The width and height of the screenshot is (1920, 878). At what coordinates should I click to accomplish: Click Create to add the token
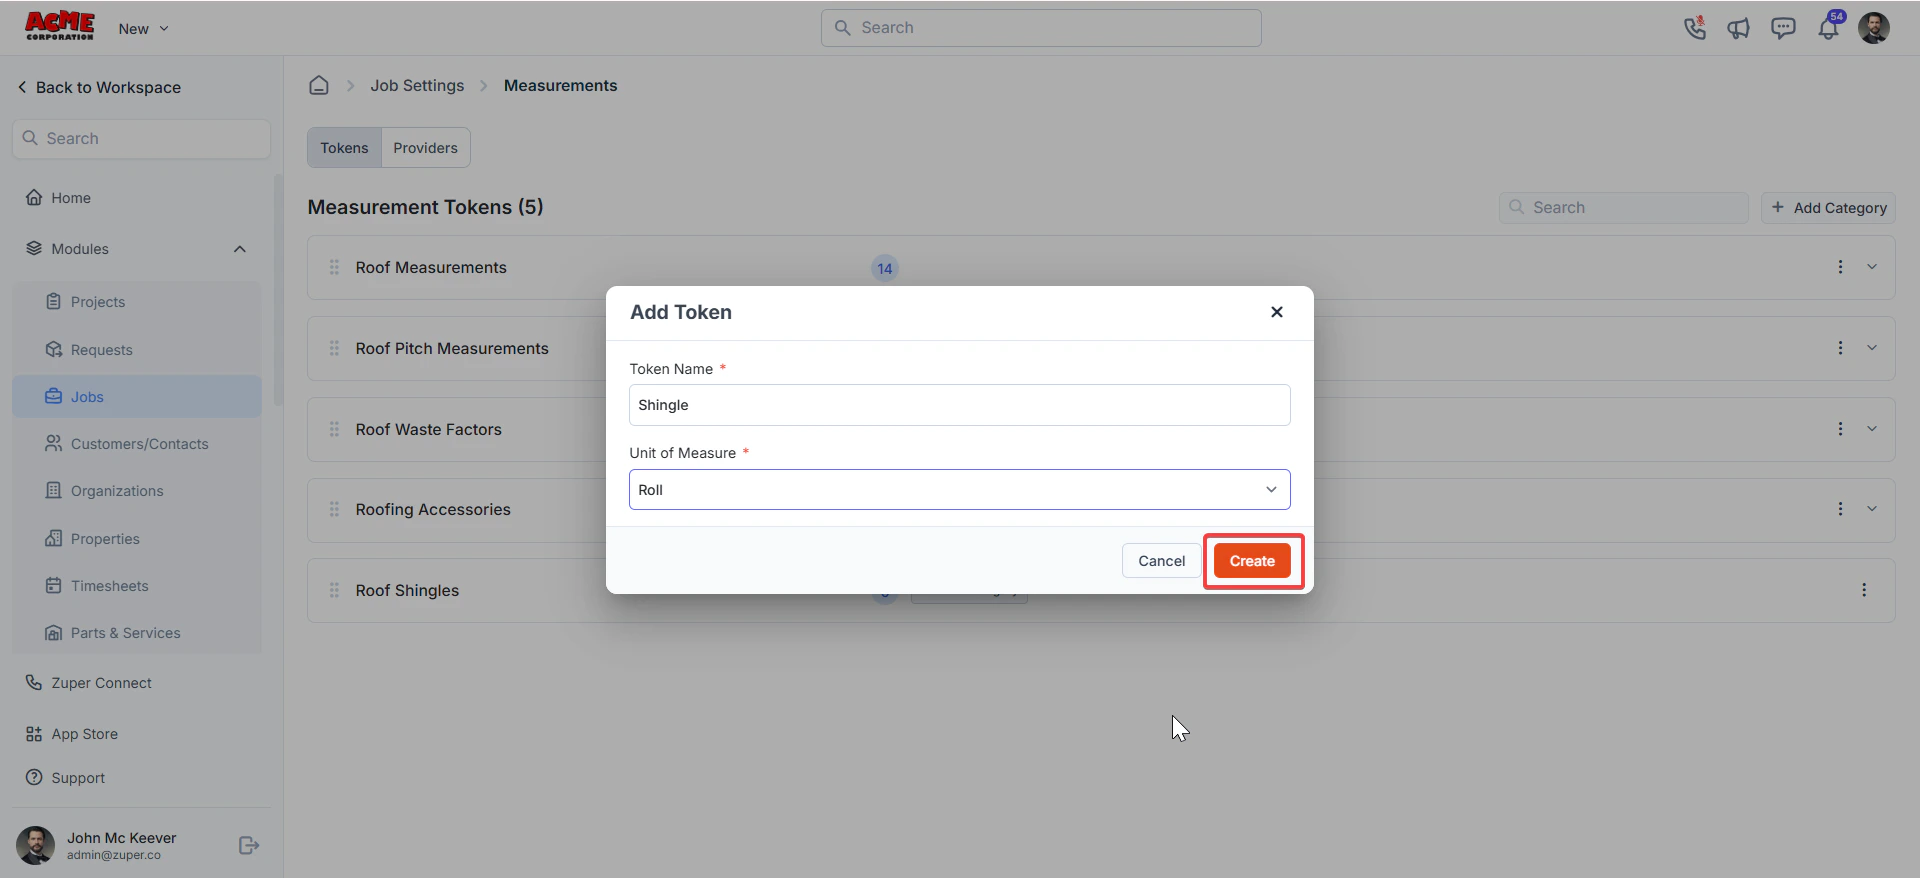[x=1252, y=561]
